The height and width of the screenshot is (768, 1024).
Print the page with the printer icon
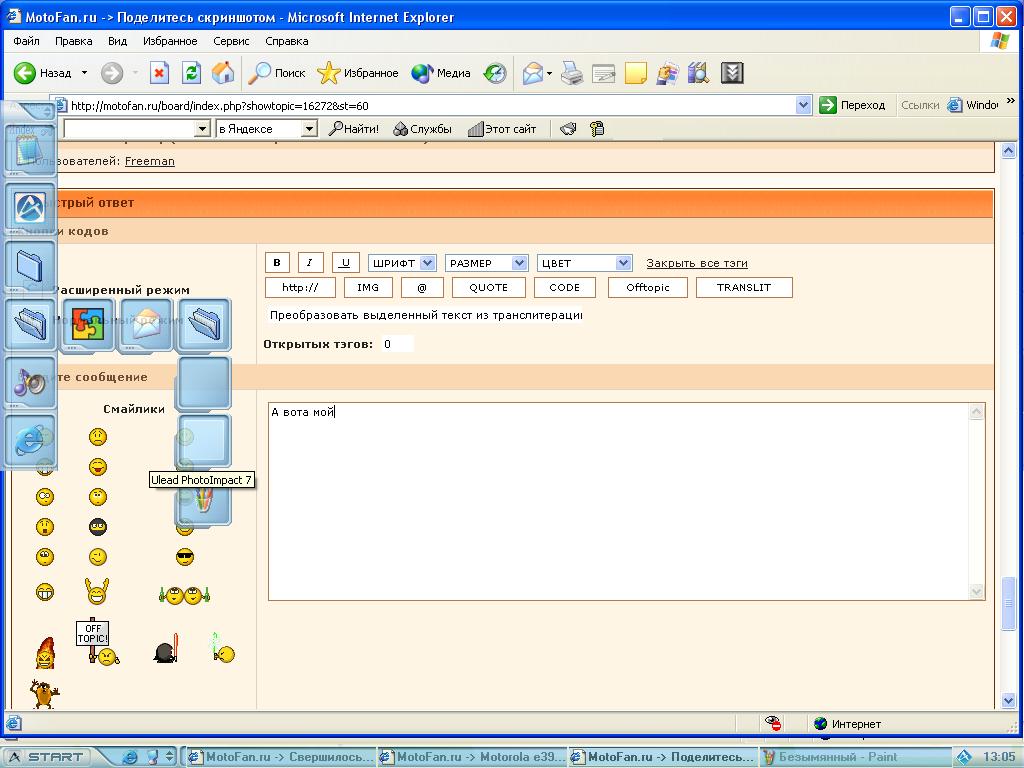(x=572, y=73)
